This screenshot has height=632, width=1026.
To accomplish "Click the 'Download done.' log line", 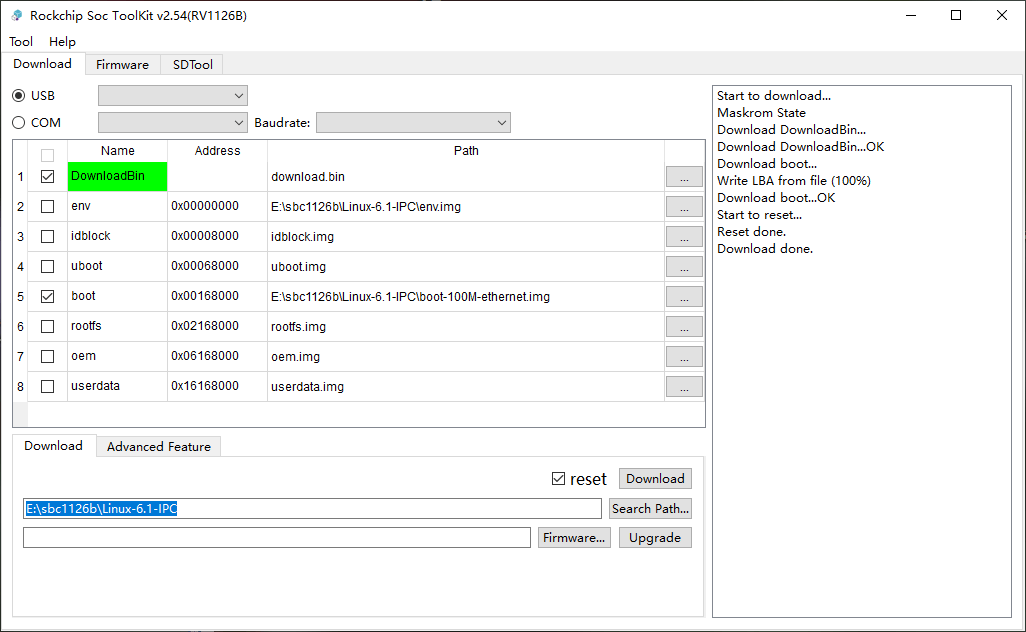I will click(765, 249).
